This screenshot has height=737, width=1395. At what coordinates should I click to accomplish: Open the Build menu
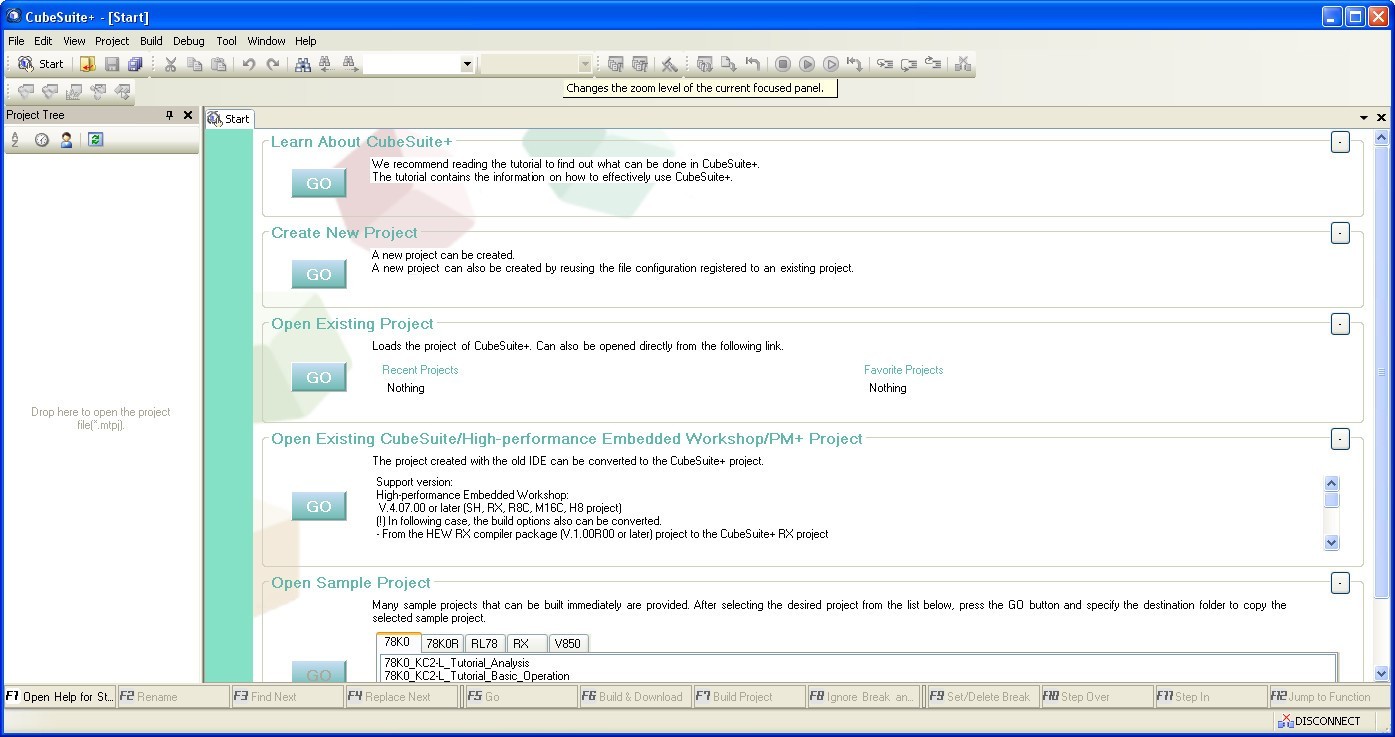[151, 41]
